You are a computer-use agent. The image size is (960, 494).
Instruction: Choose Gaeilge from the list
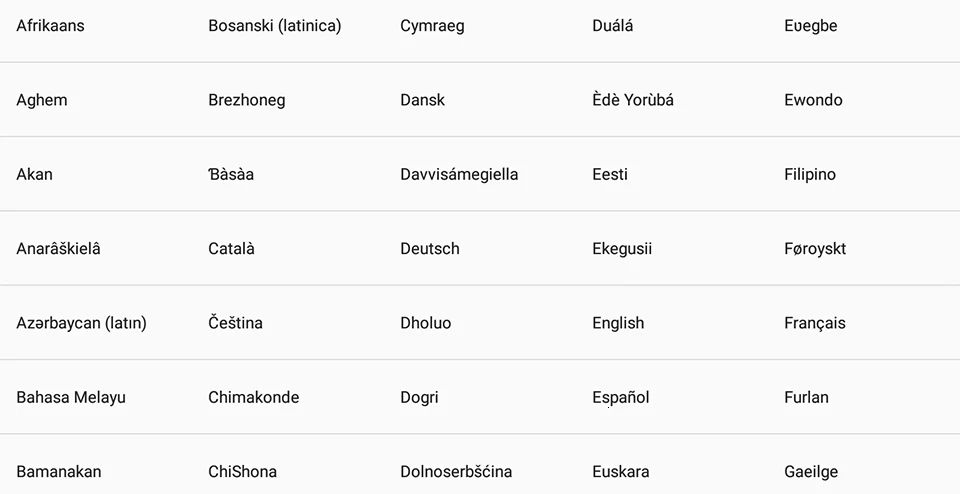point(811,471)
